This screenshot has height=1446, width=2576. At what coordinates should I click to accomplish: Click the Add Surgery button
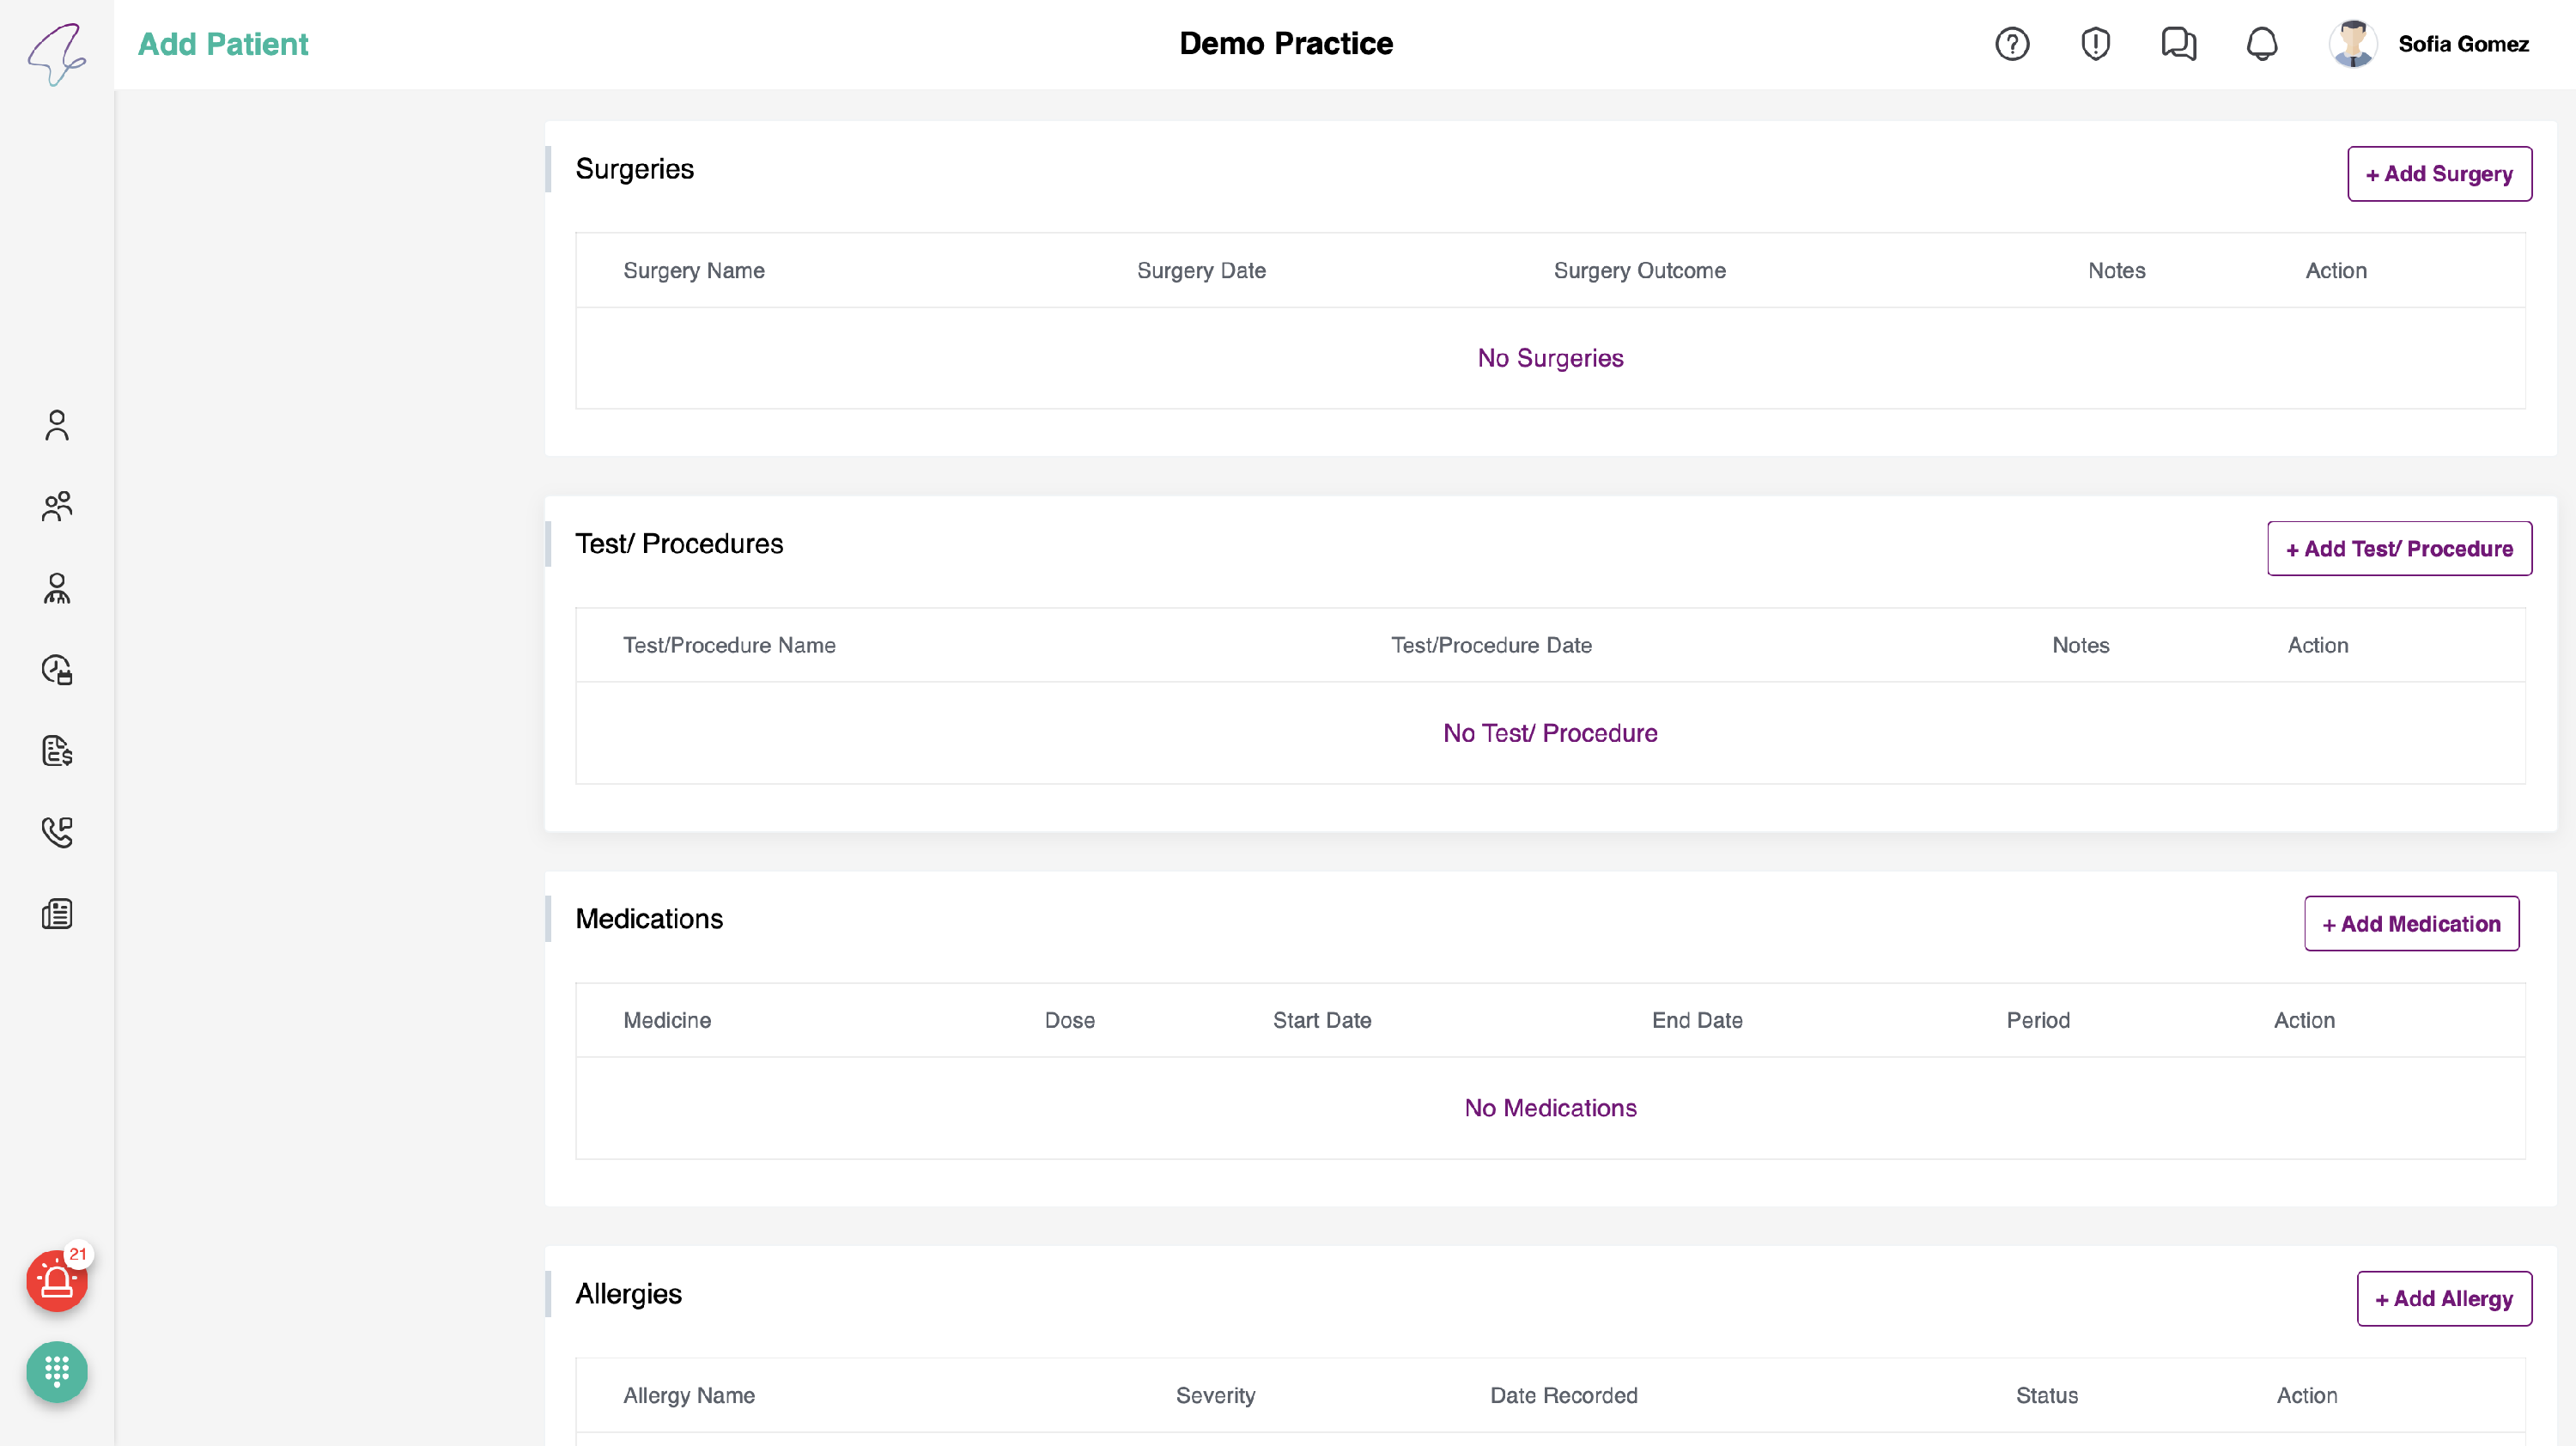pos(2439,174)
